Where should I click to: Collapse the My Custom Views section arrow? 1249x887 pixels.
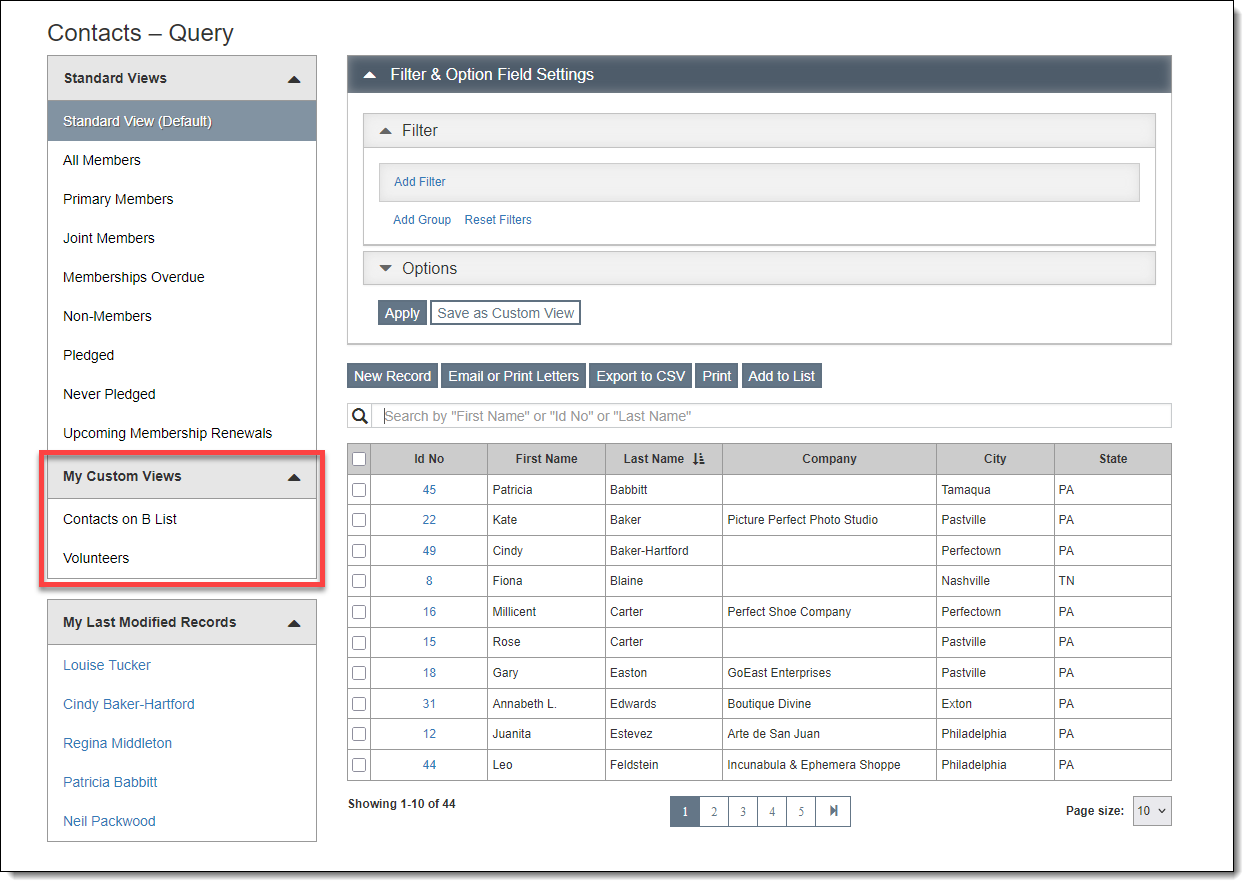click(x=293, y=477)
